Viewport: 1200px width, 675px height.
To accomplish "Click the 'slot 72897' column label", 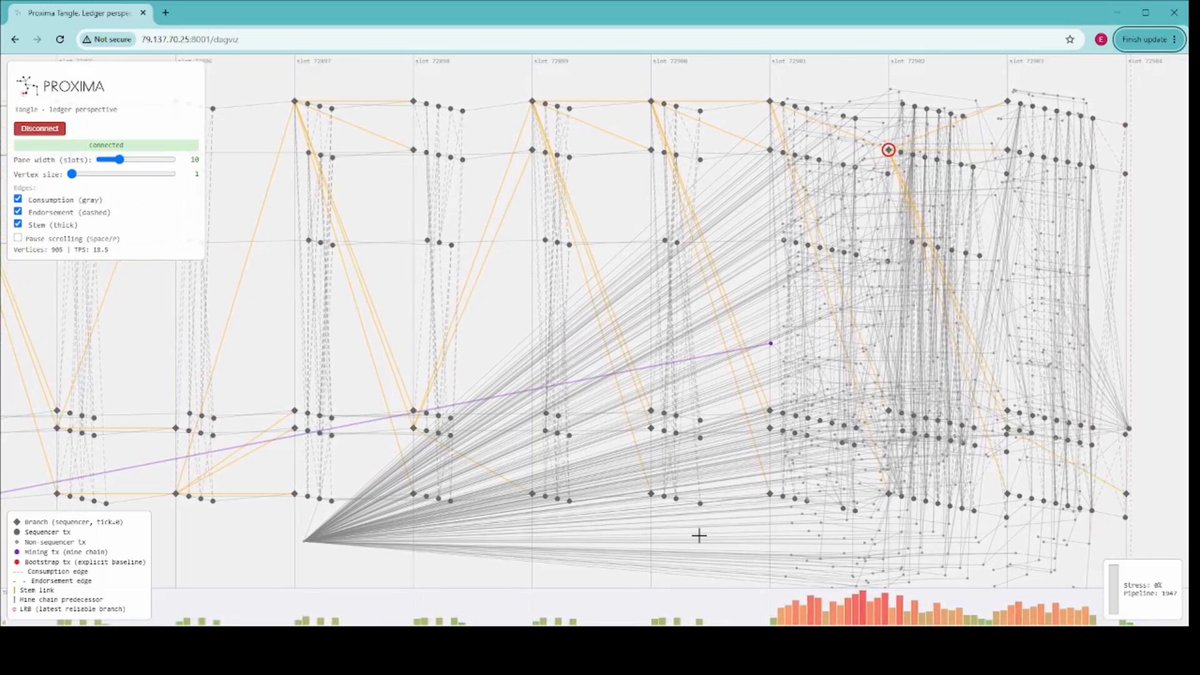I will [314, 61].
